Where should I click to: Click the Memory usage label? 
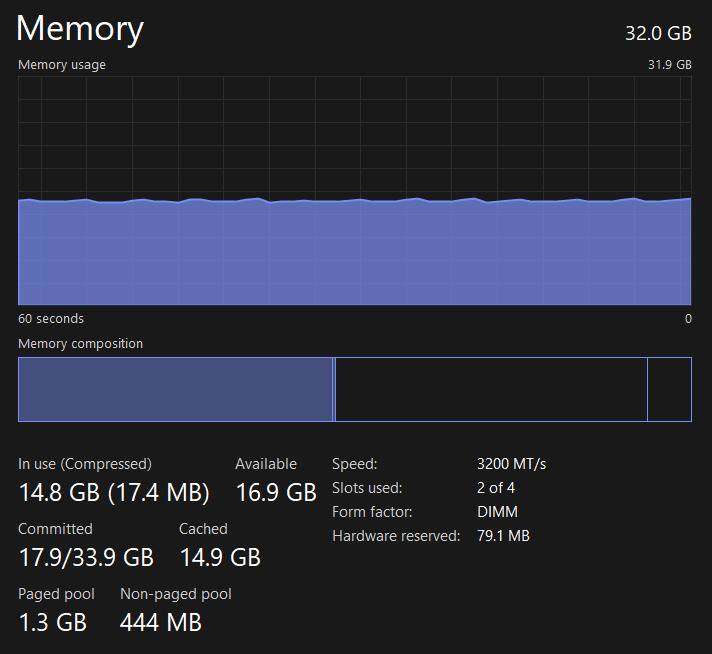62,65
